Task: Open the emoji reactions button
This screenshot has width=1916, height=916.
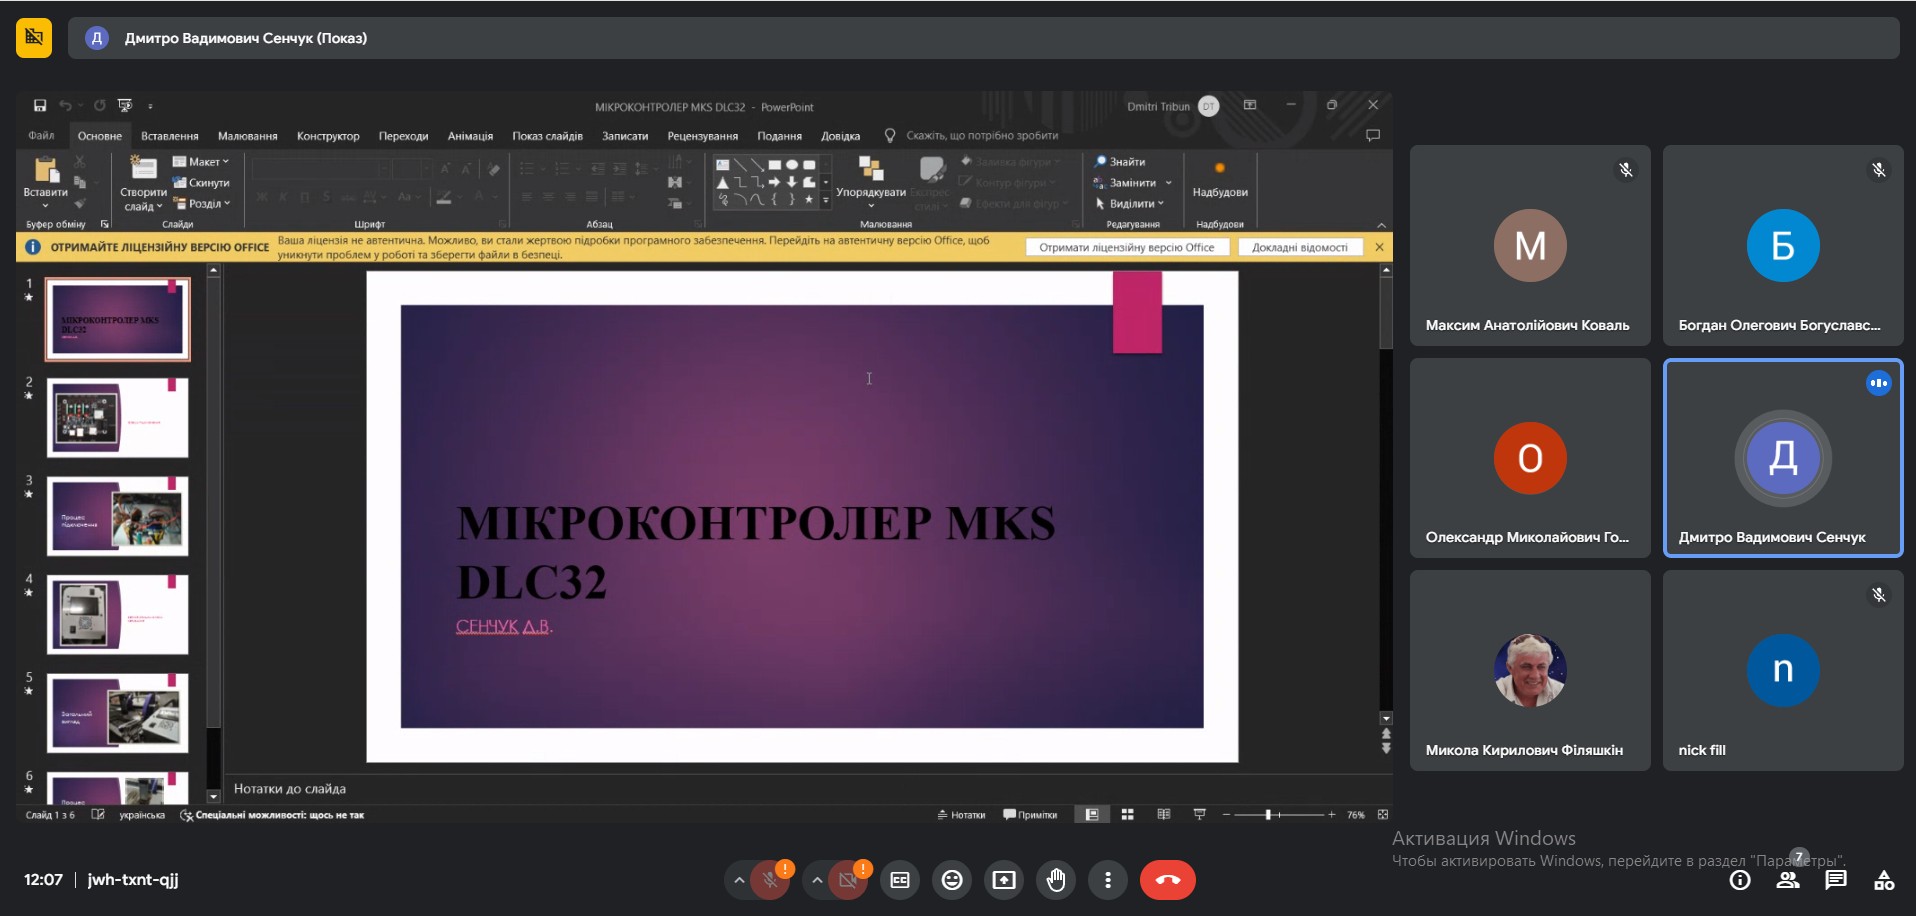Action: pyautogui.click(x=952, y=880)
